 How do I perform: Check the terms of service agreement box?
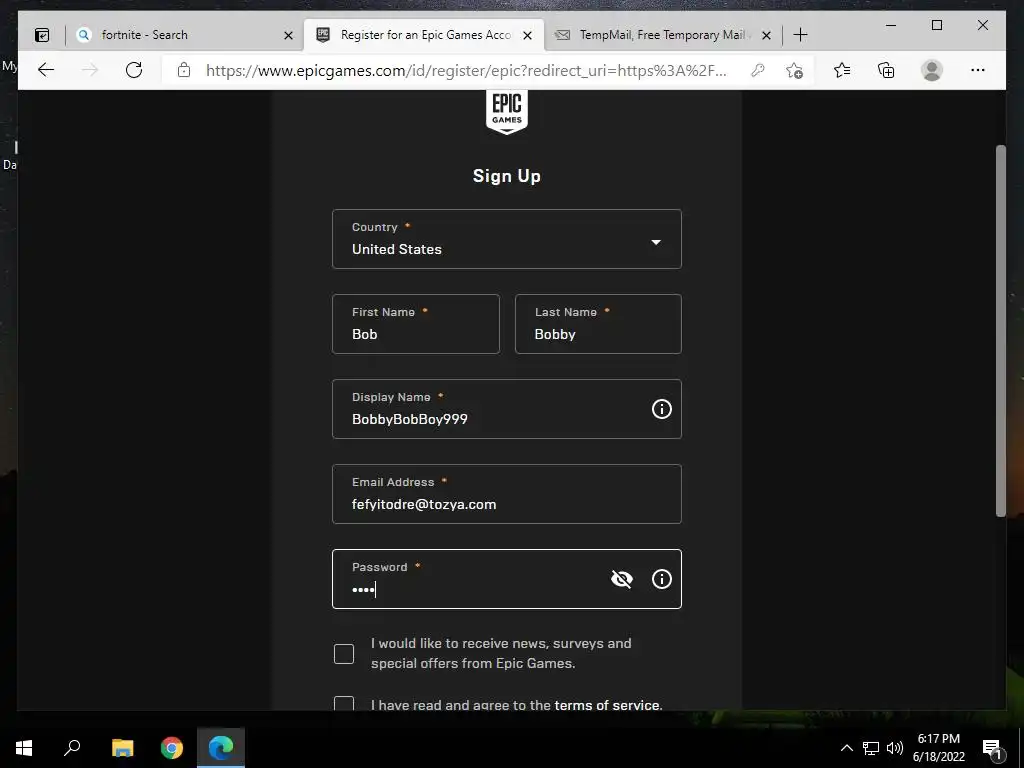344,703
